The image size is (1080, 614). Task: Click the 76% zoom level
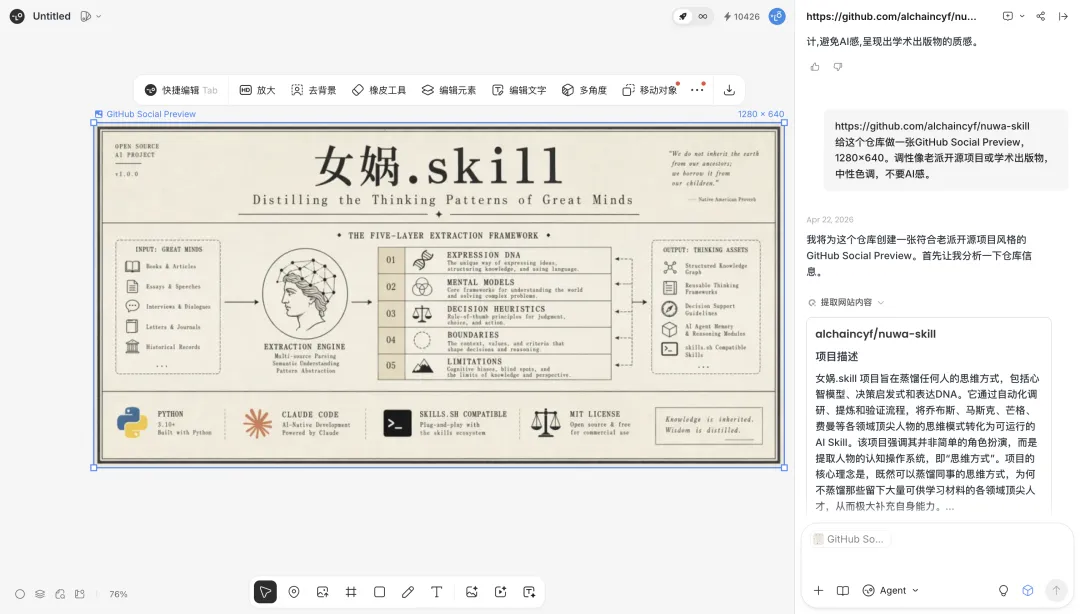[x=118, y=594]
